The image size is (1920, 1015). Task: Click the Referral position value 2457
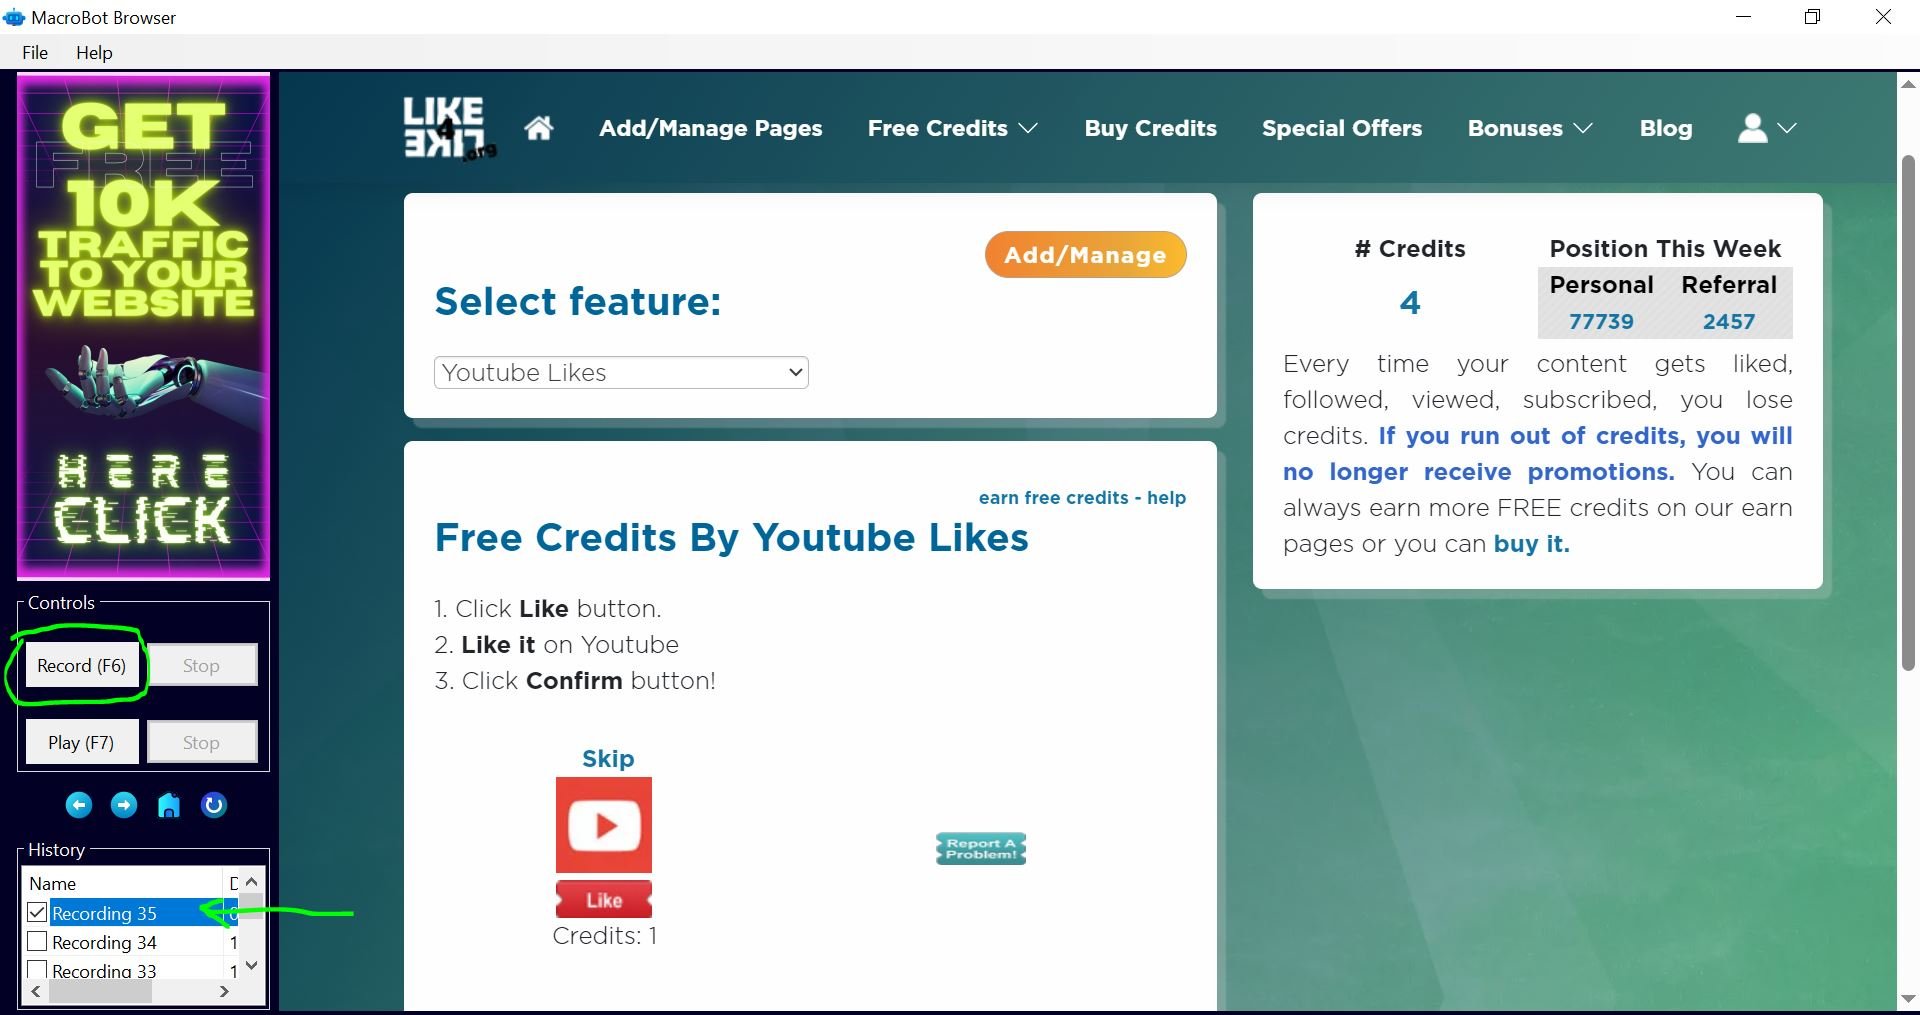[1729, 322]
